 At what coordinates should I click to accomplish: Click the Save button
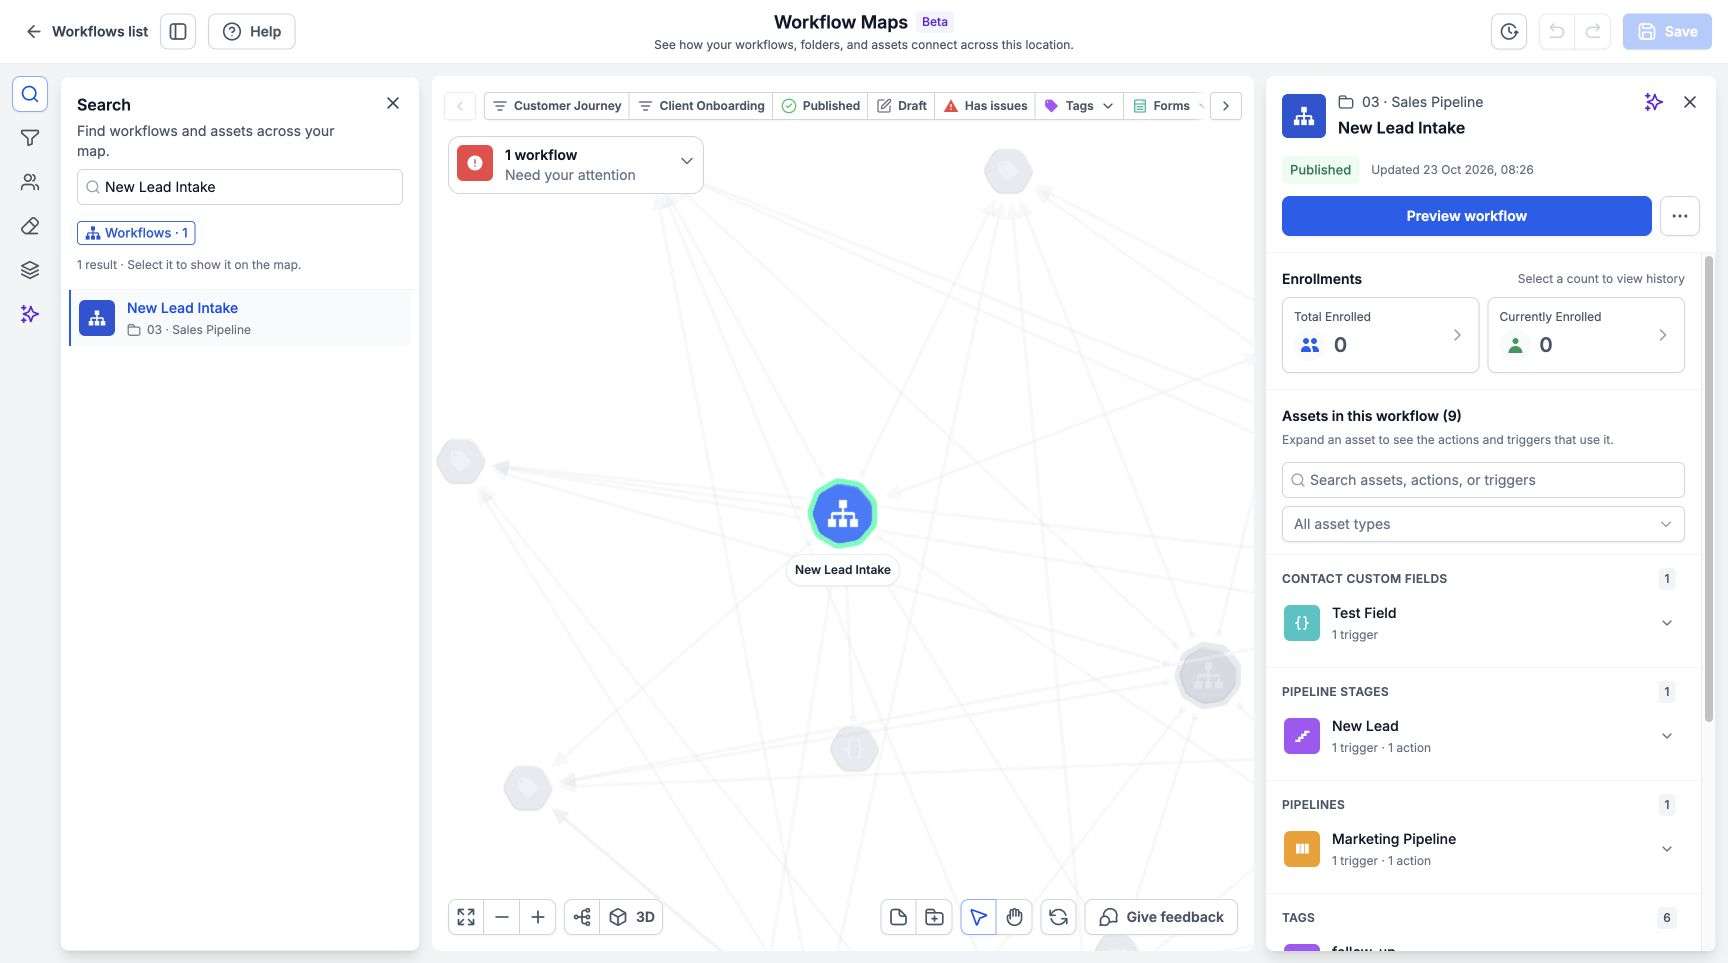click(x=1667, y=31)
